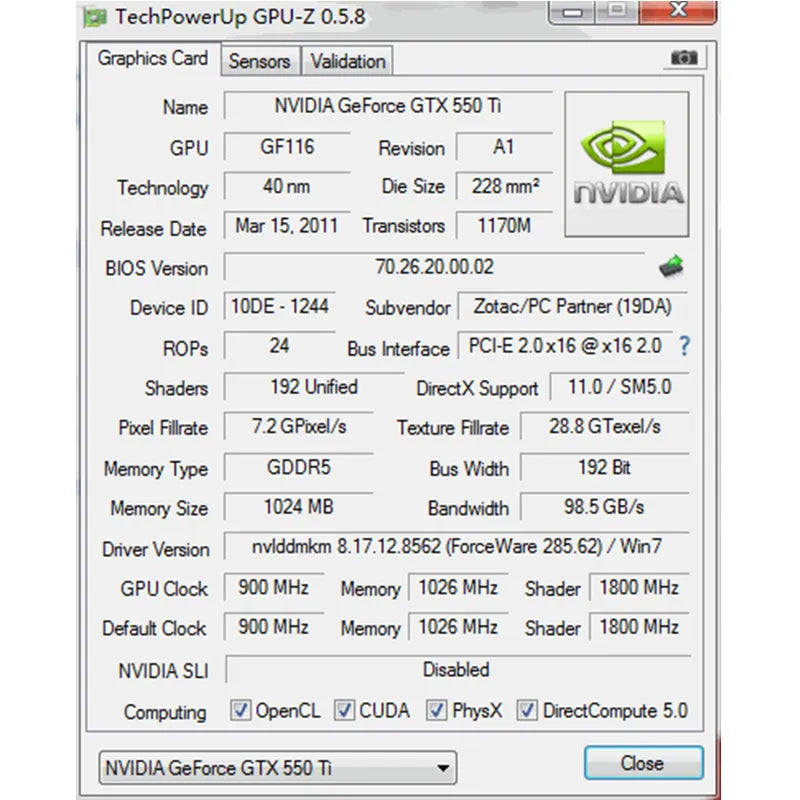
Task: Toggle the OpenCL checkbox
Action: click(x=240, y=710)
